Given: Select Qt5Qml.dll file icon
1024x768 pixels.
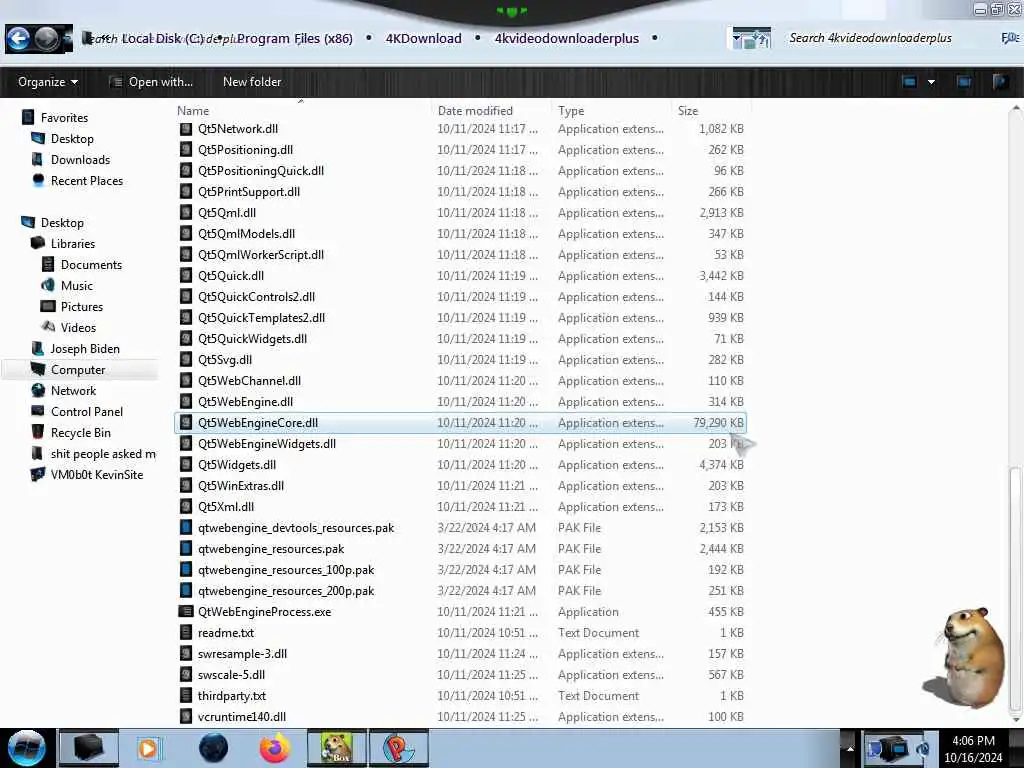Looking at the screenshot, I should [186, 213].
